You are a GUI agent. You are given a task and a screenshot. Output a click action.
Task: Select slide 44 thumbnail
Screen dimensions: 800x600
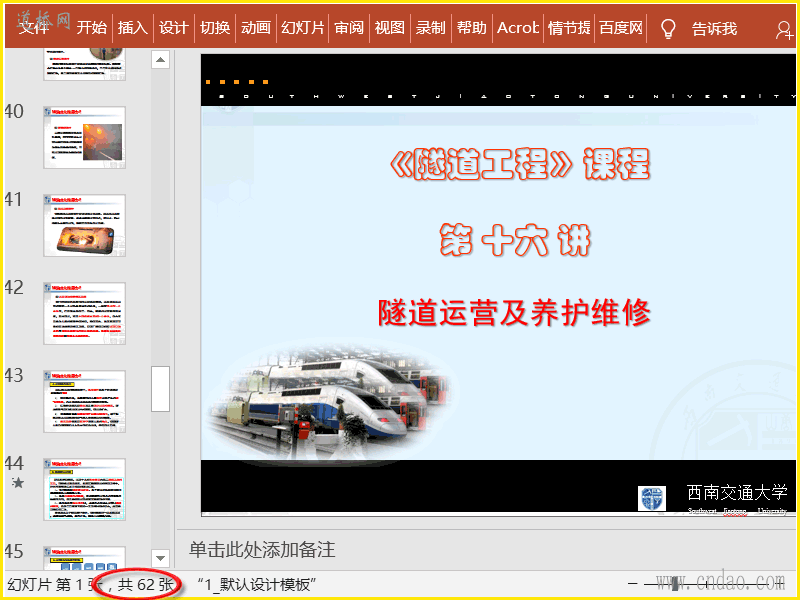pyautogui.click(x=85, y=489)
